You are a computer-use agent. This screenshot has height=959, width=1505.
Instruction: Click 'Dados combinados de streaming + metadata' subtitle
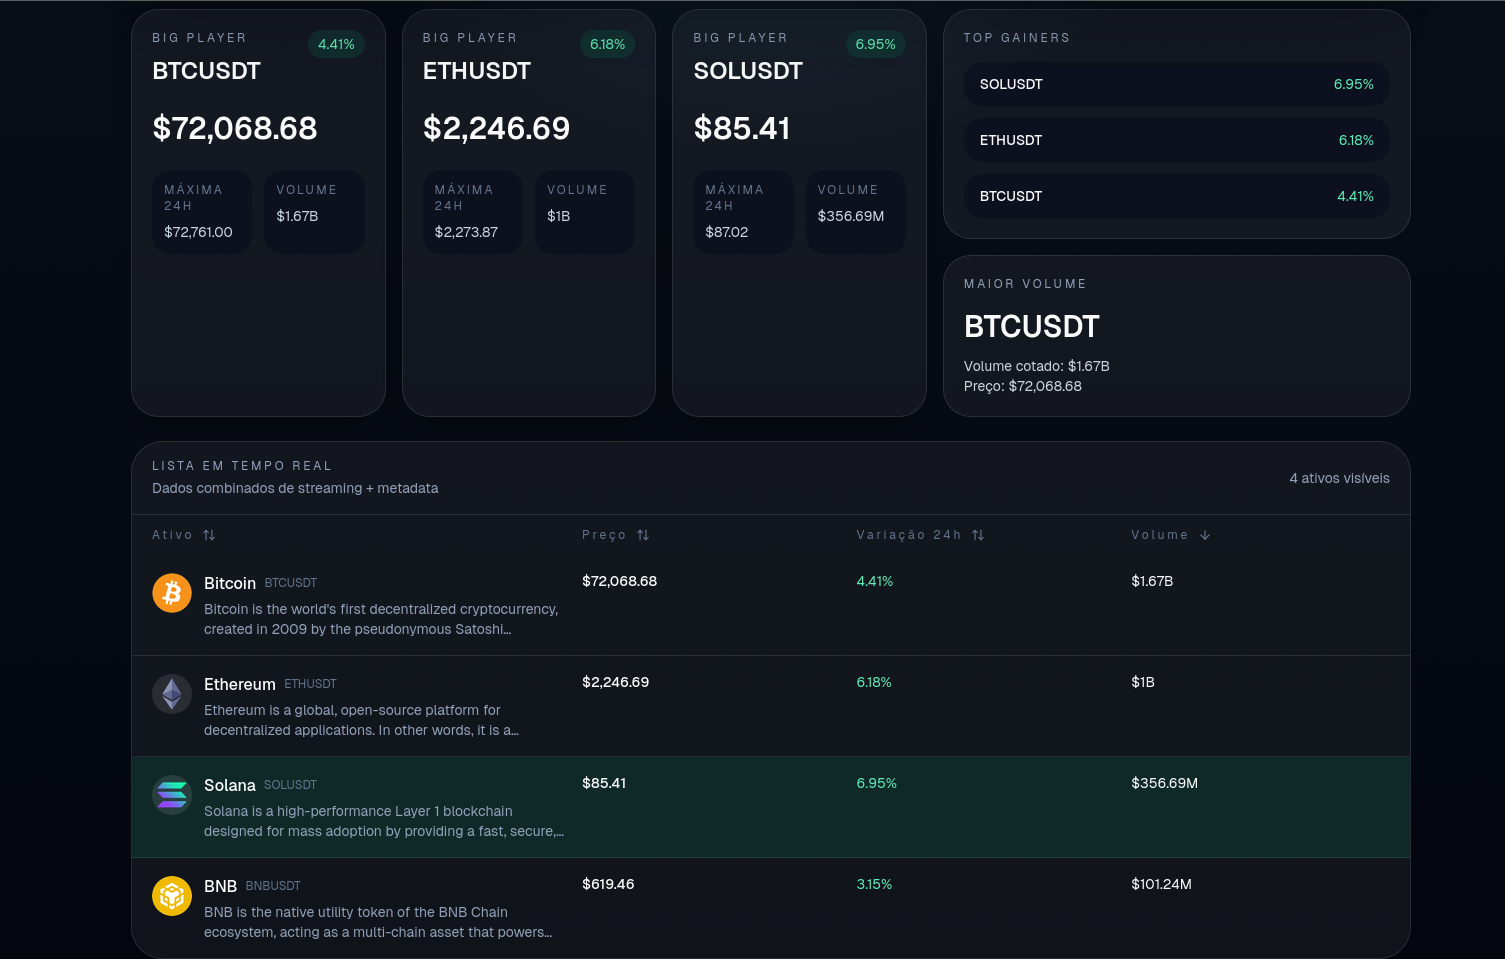coord(295,488)
